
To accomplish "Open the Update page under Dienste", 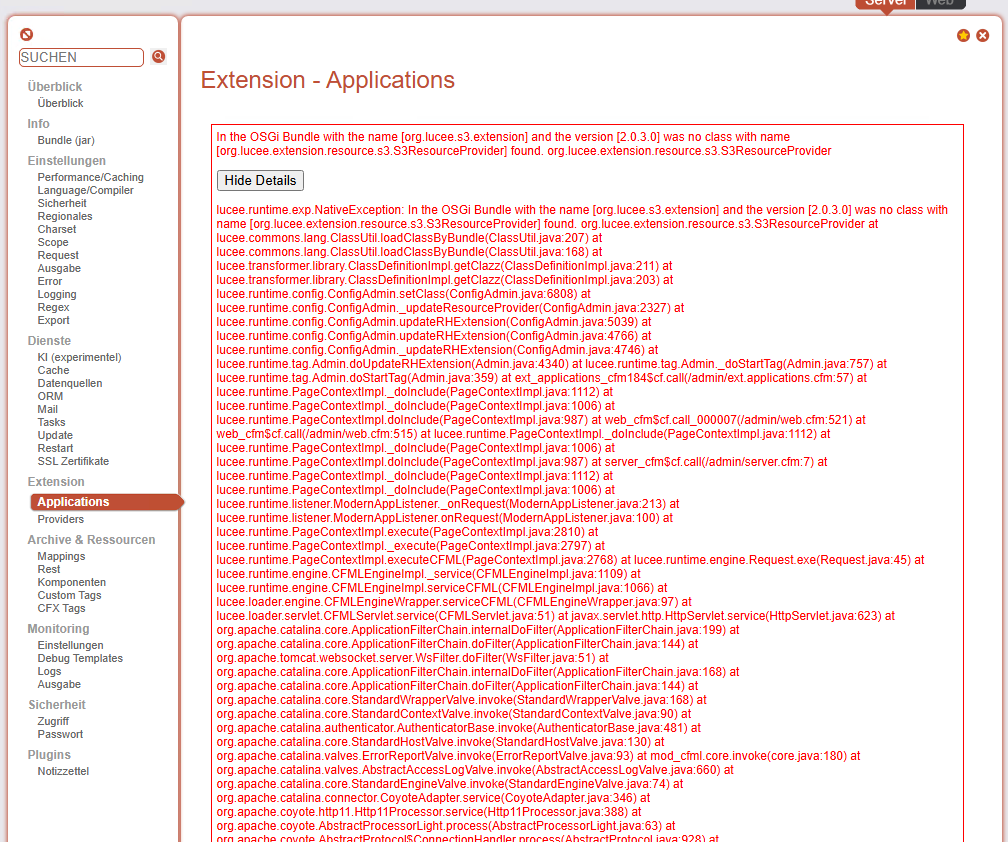I will tap(55, 435).
